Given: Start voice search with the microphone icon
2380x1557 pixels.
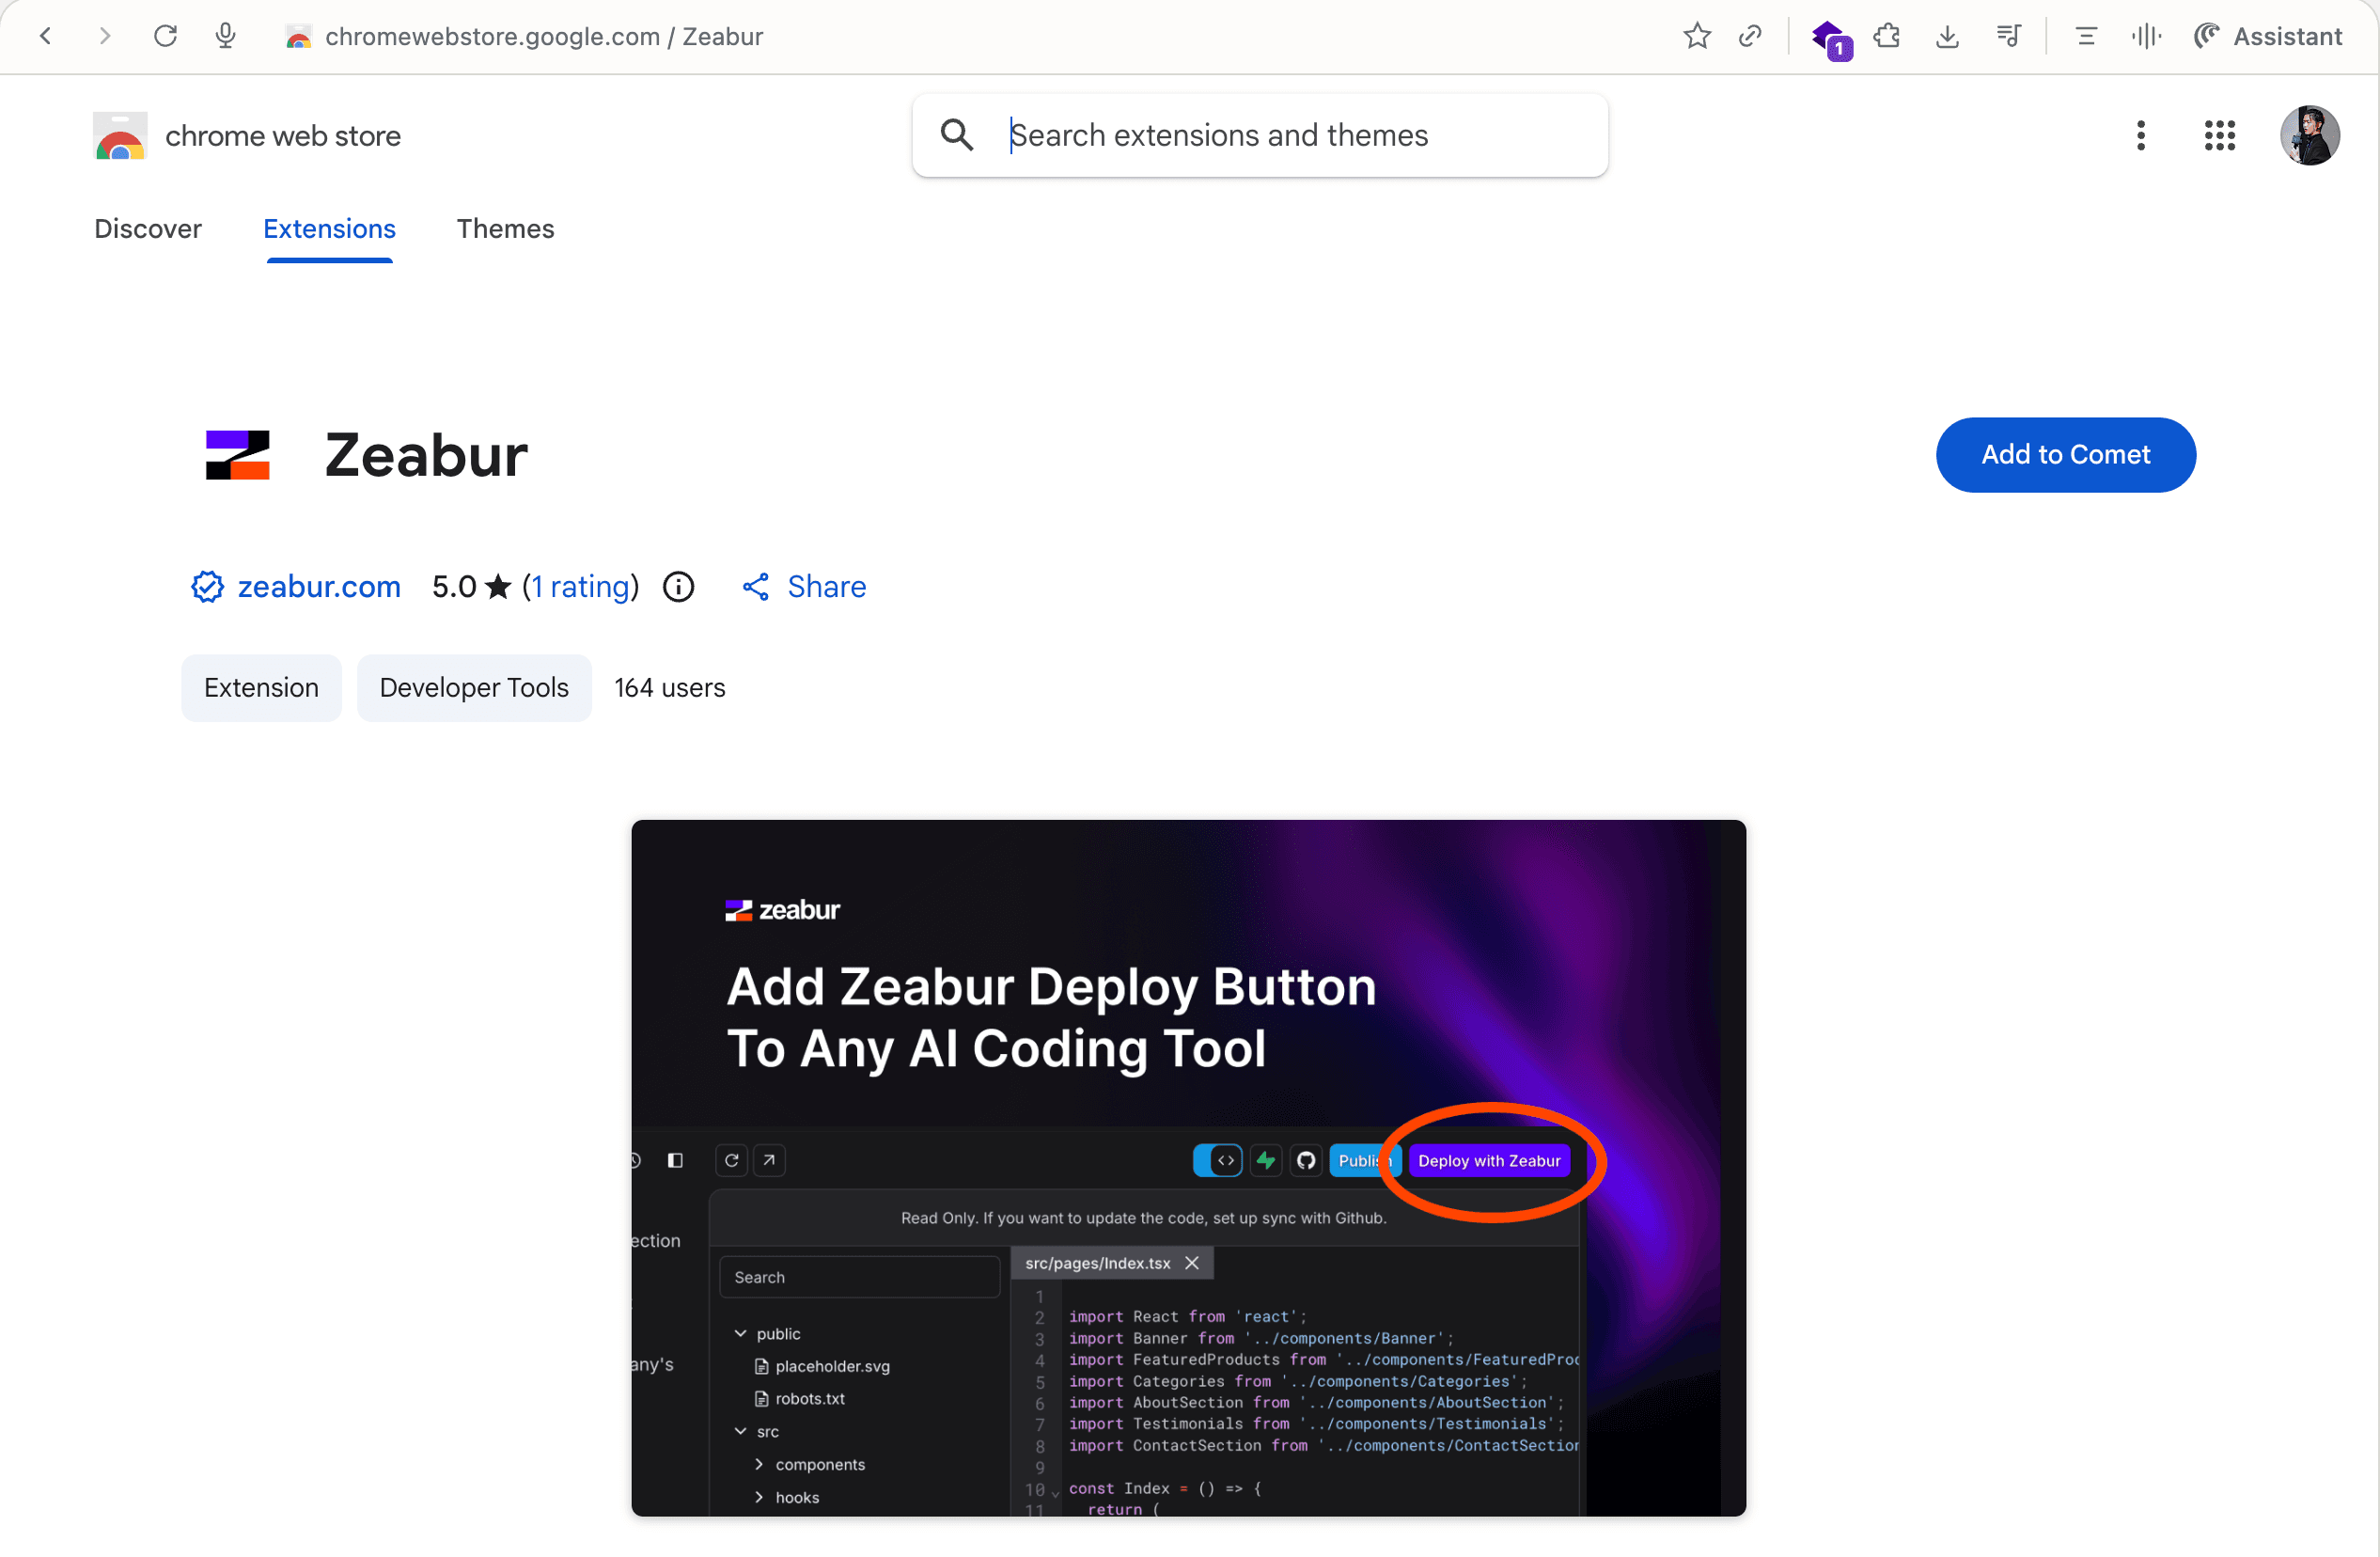Looking at the screenshot, I should tap(225, 36).
